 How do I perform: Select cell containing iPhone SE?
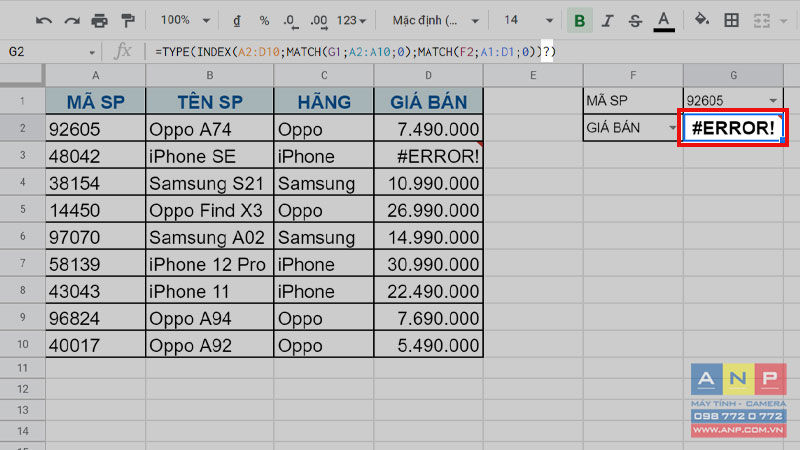click(210, 156)
